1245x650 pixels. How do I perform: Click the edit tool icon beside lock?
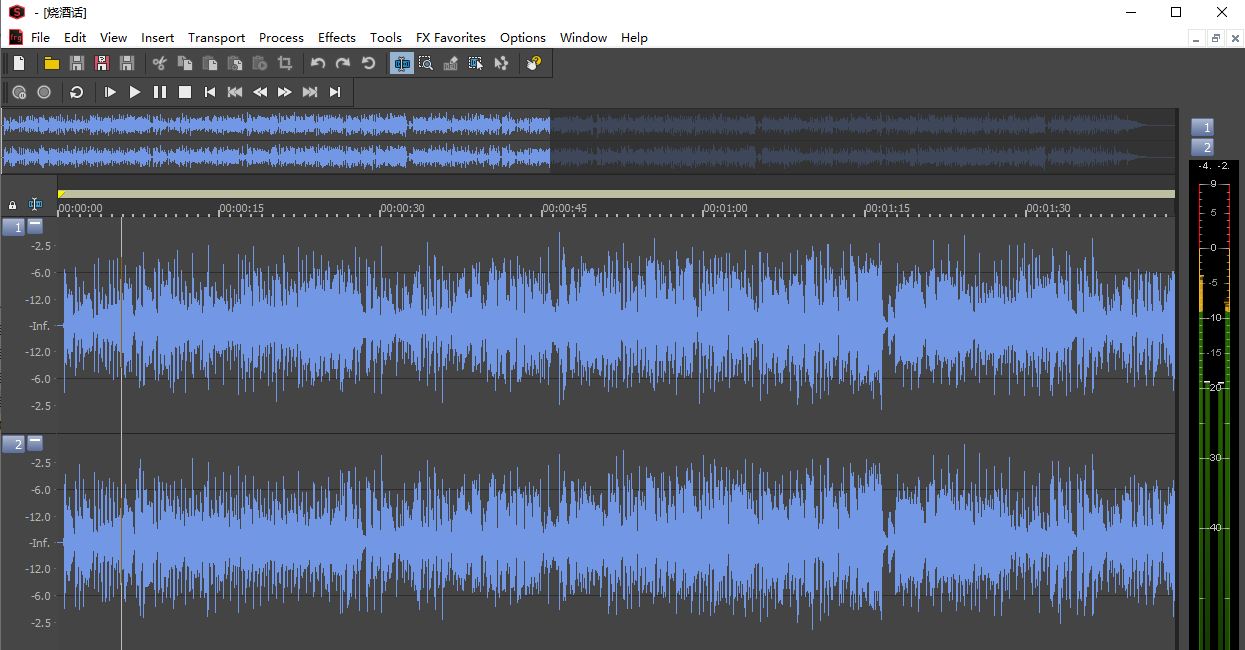(x=35, y=204)
